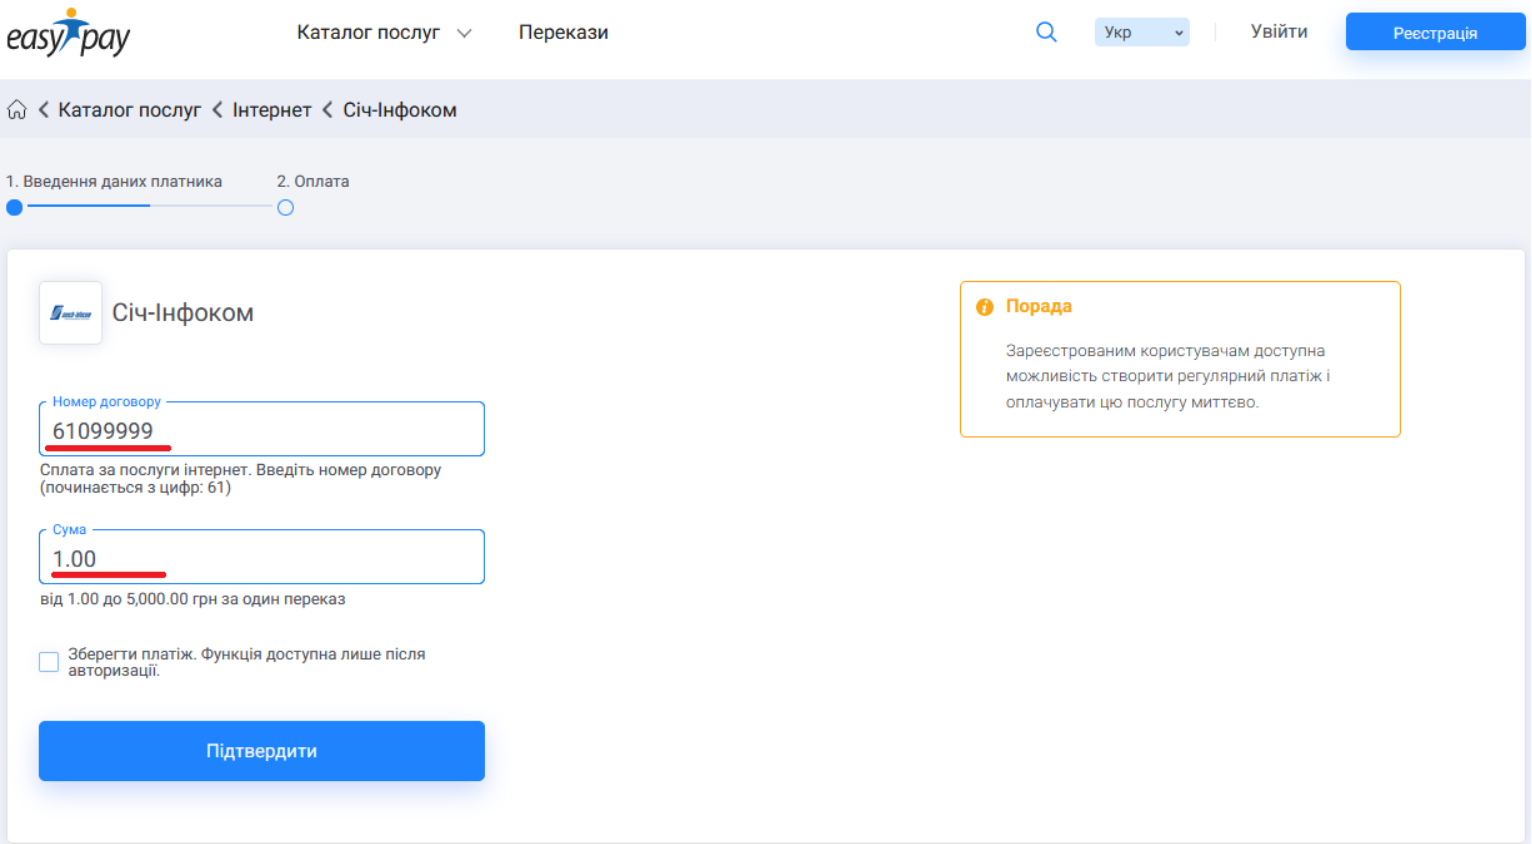Expand the Каталог послуг menu
The width and height of the screenshot is (1532, 844).
(383, 32)
